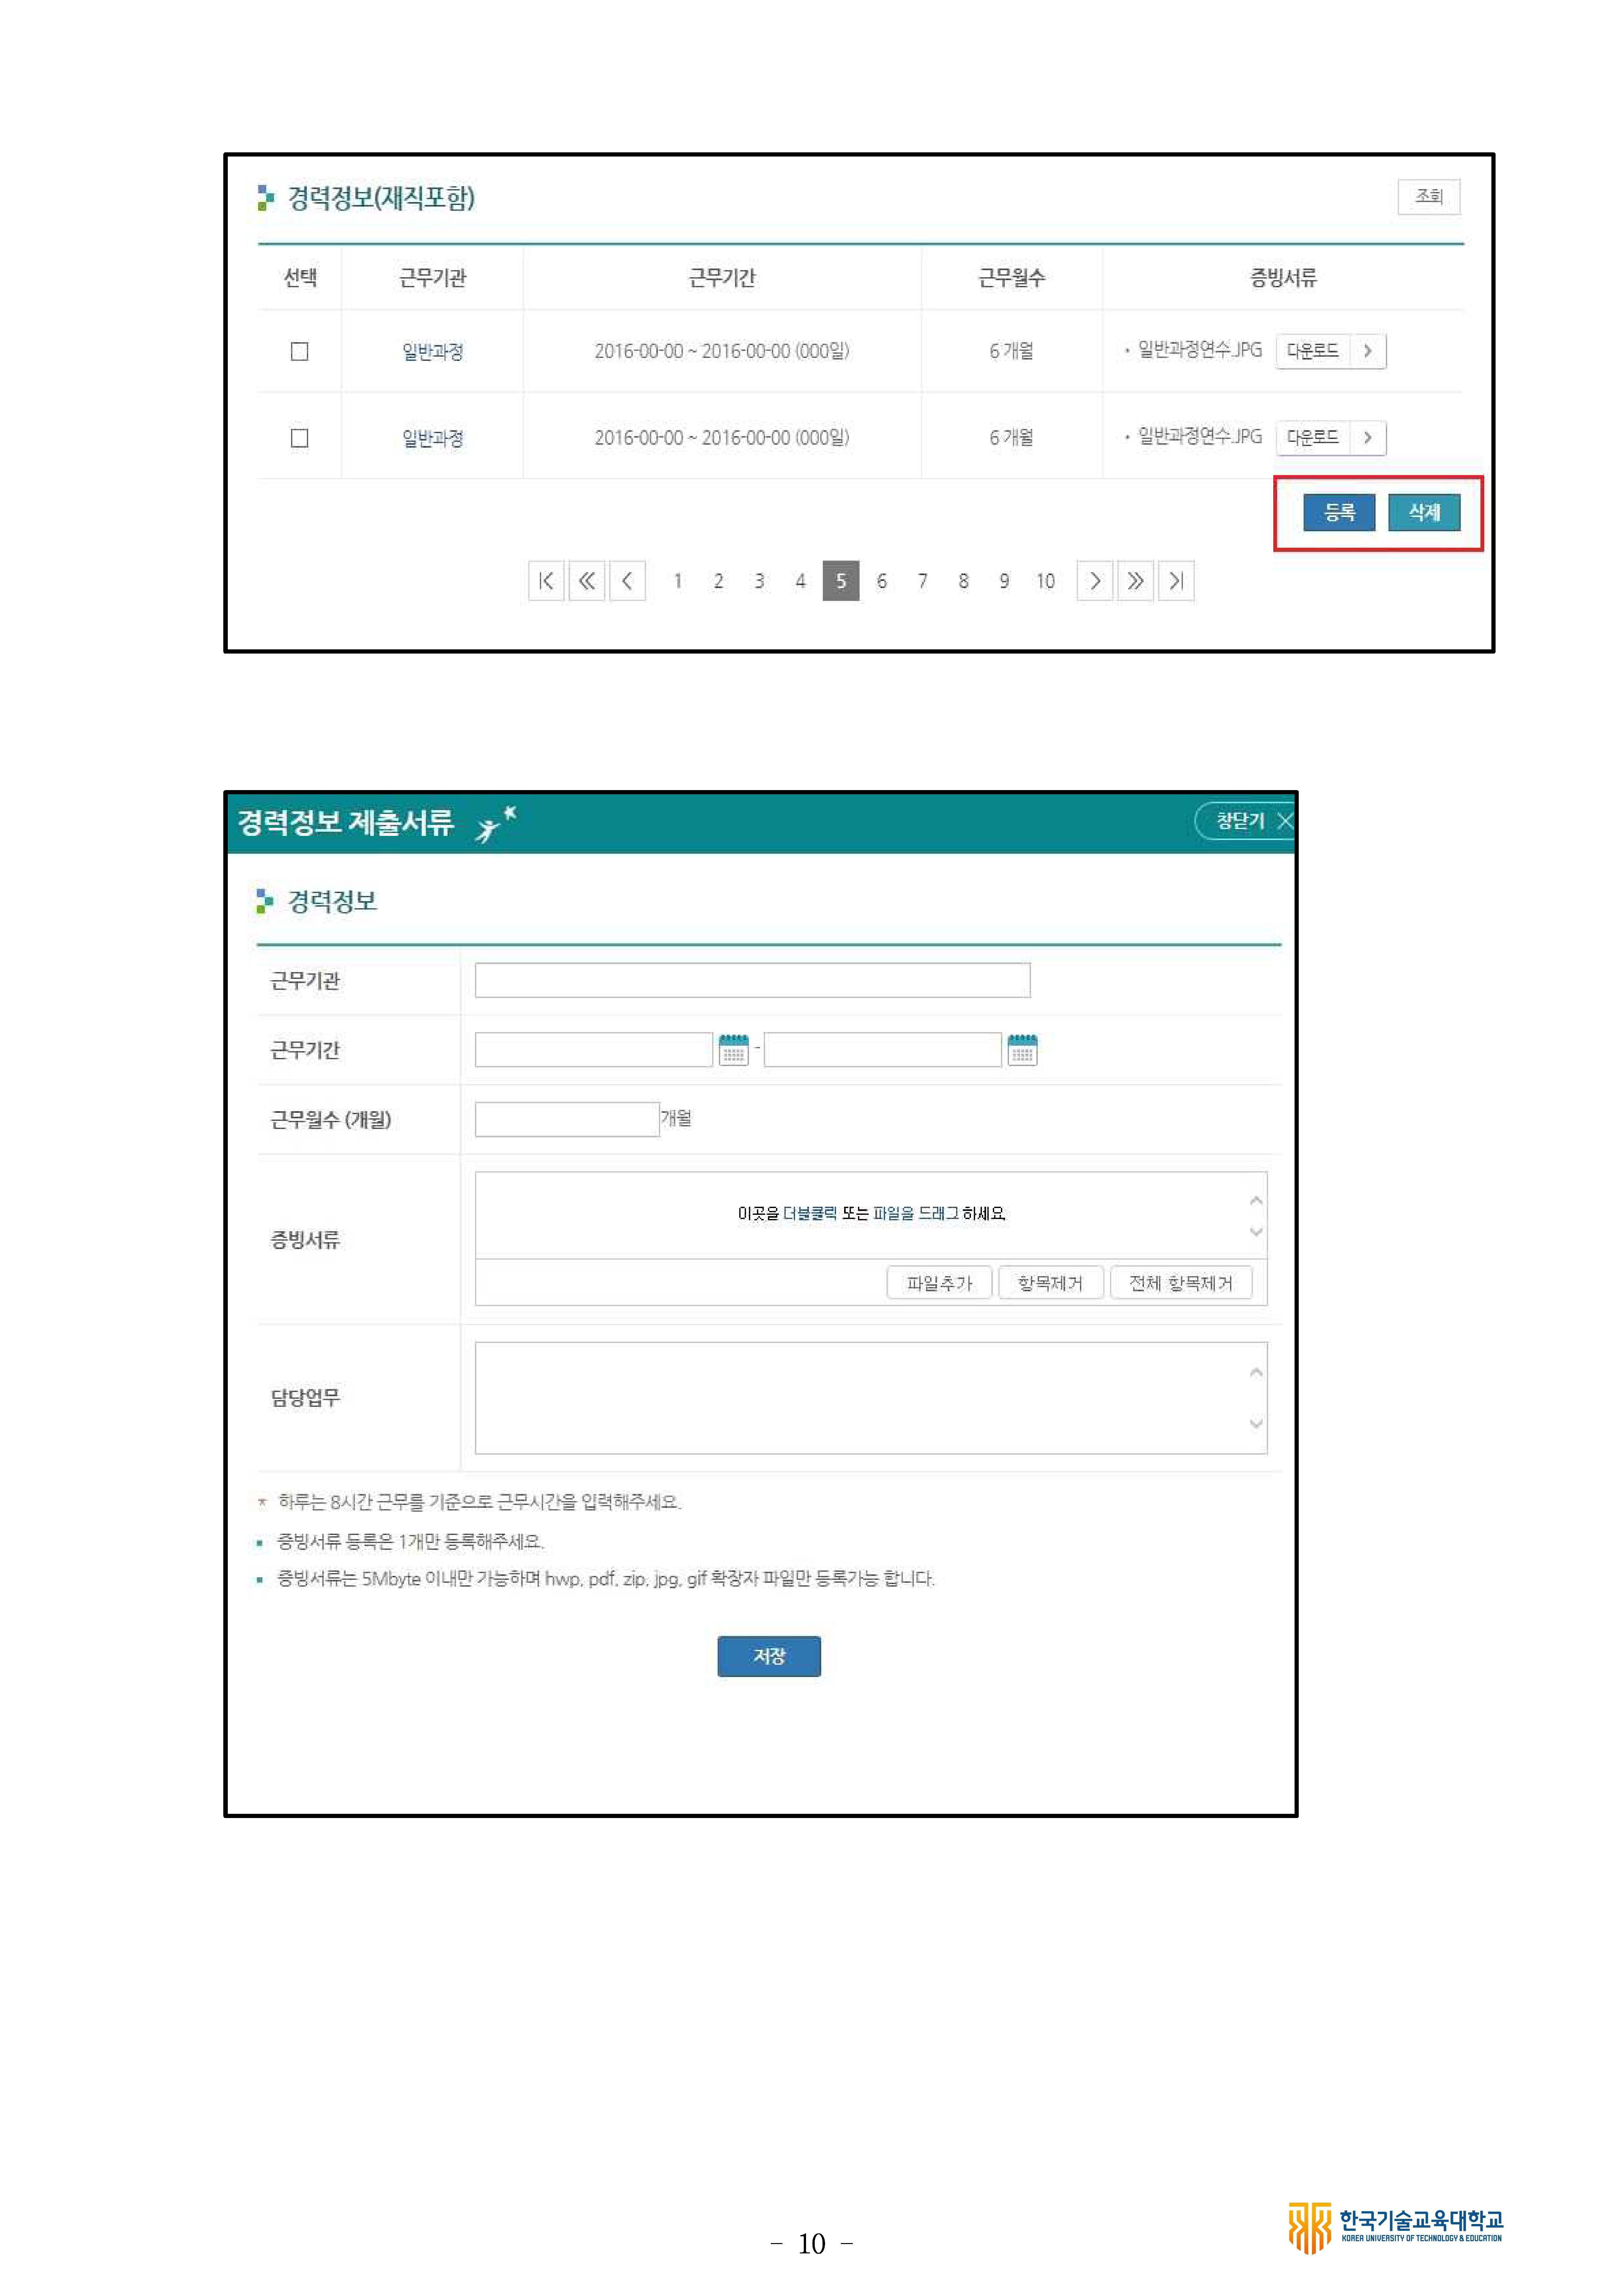Click the first row 일반과정 institution link
Screen dimensions: 1624x2296
coord(433,352)
